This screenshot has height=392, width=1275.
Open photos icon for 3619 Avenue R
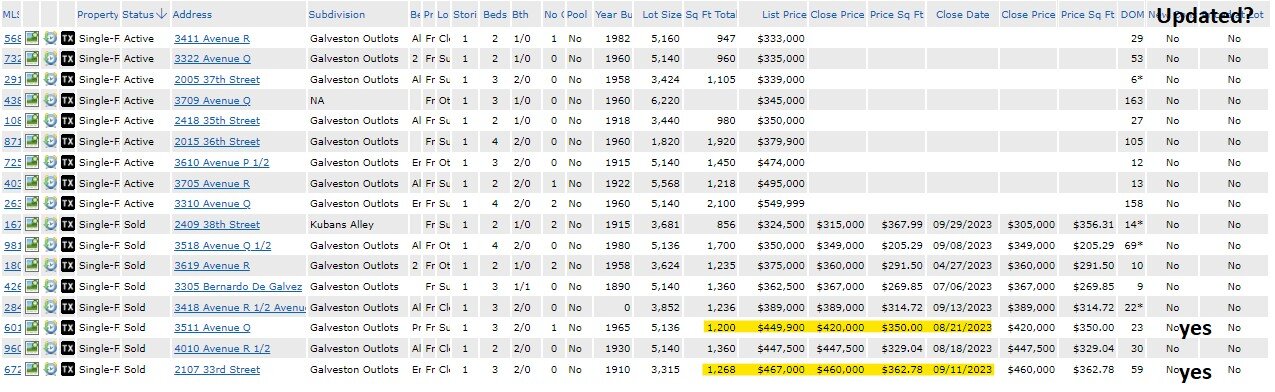[32, 266]
